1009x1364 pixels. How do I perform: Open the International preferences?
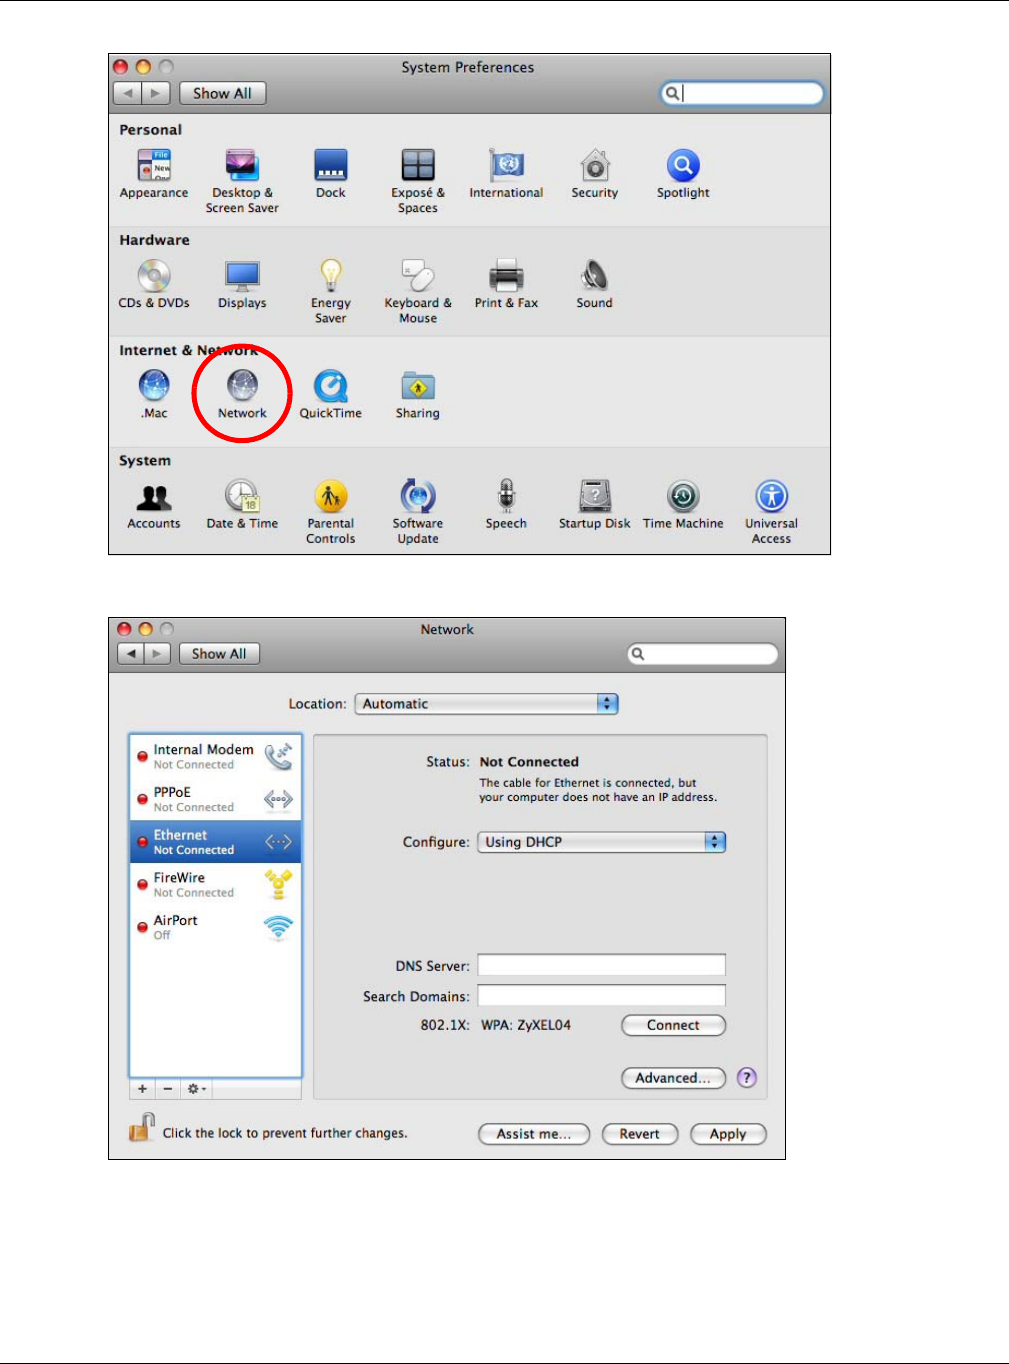[x=507, y=173]
